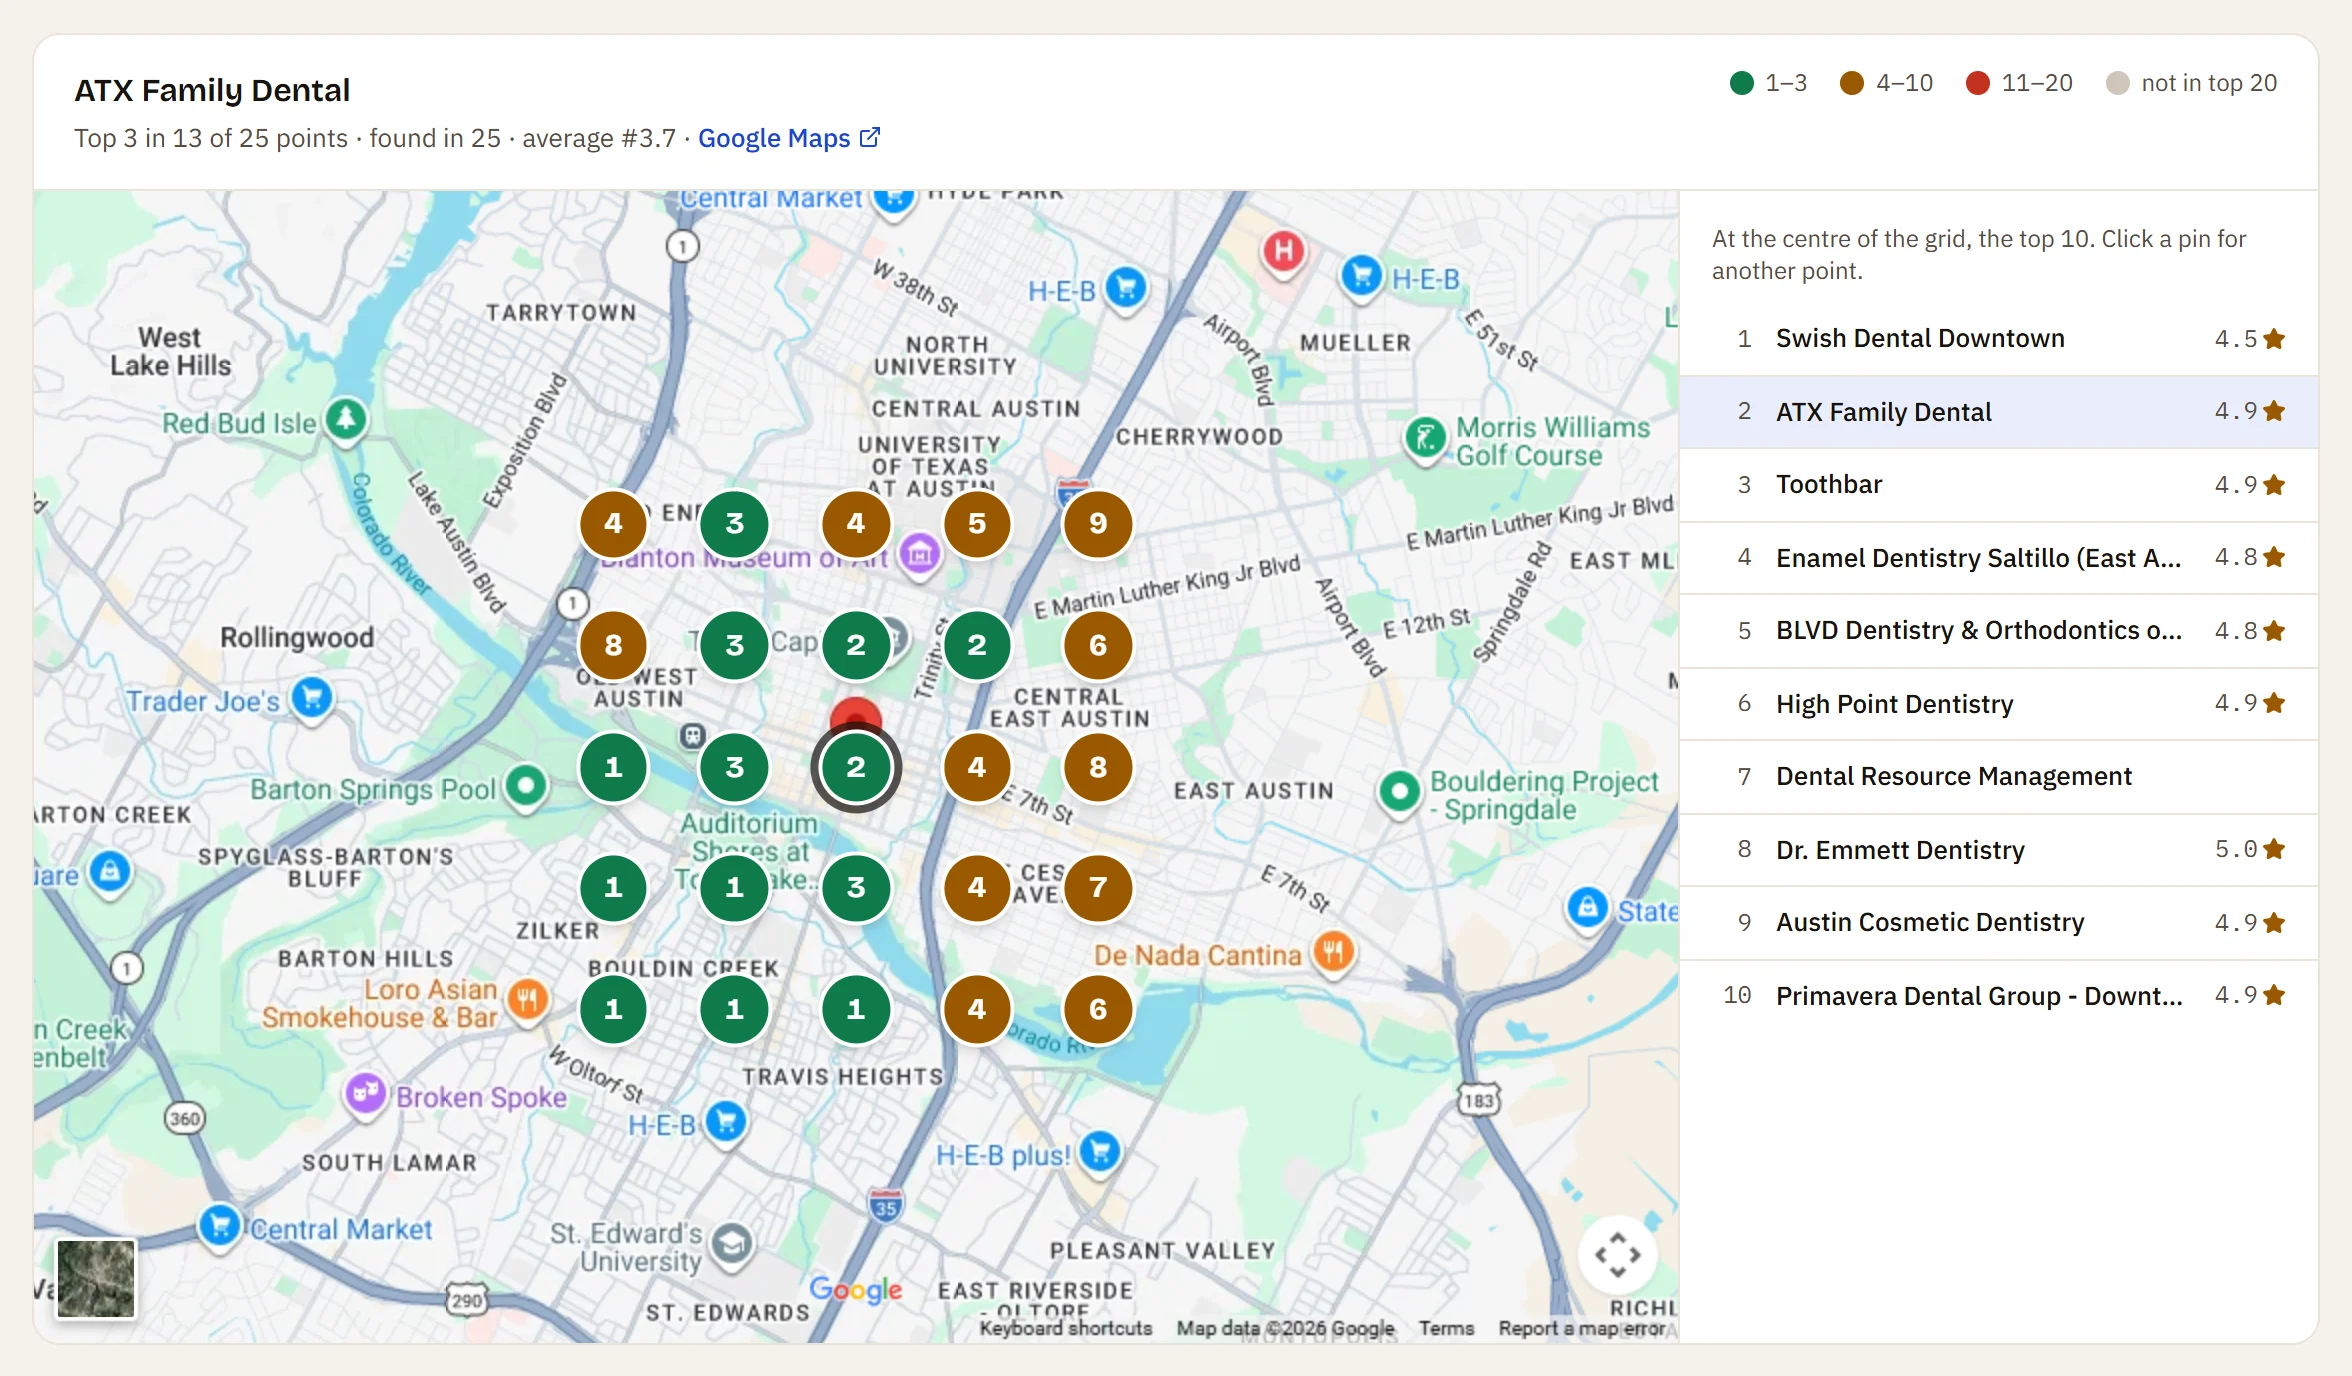The height and width of the screenshot is (1376, 2352).
Task: Select Primavera Dental Group row
Action: point(1998,996)
